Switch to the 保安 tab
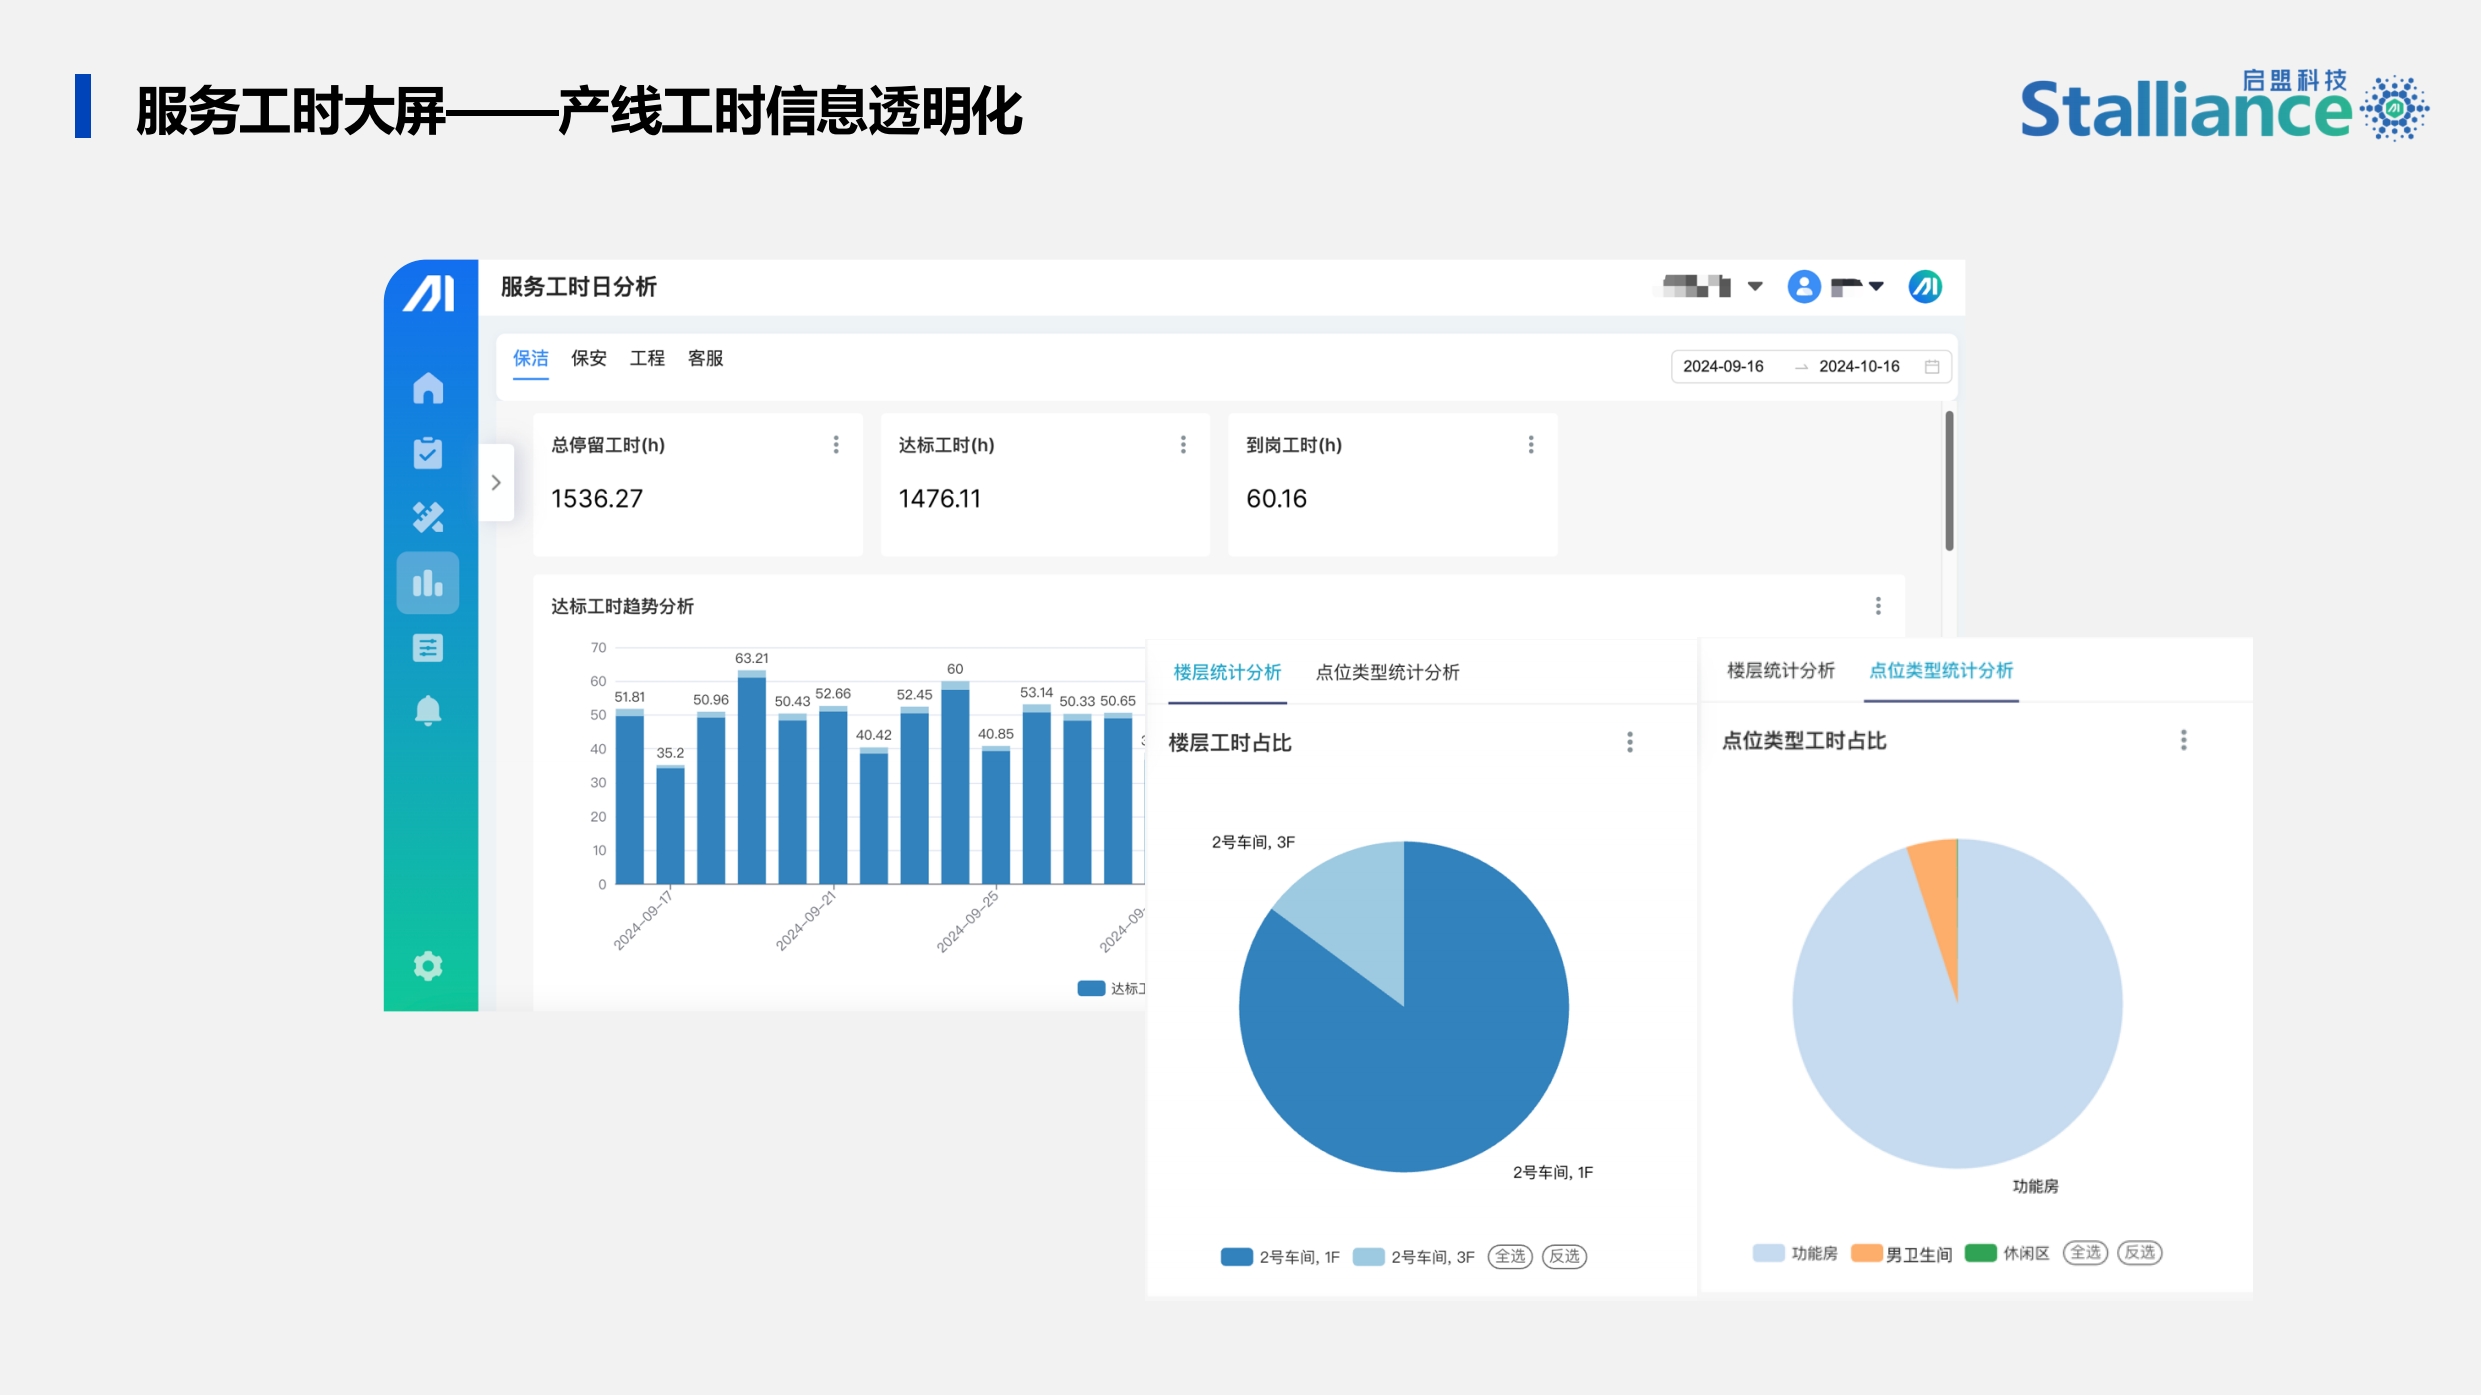This screenshot has height=1395, width=2481. 589,358
